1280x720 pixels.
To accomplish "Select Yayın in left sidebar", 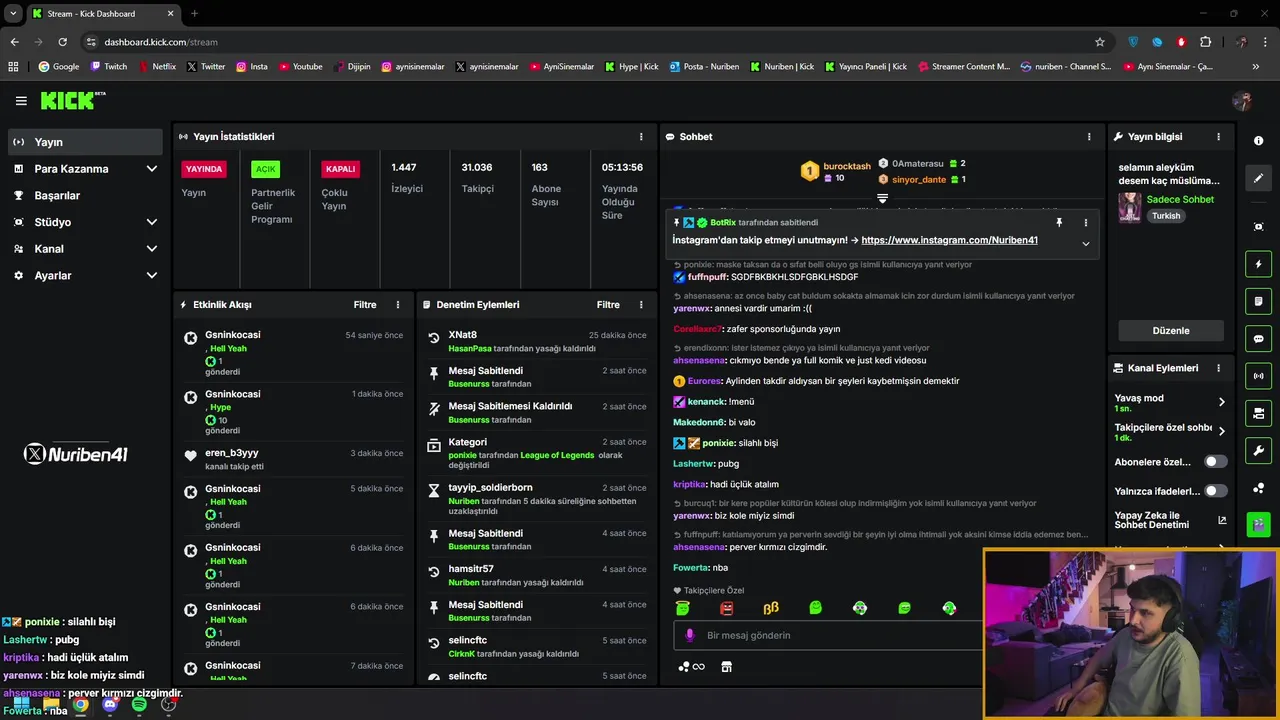I will [86, 142].
